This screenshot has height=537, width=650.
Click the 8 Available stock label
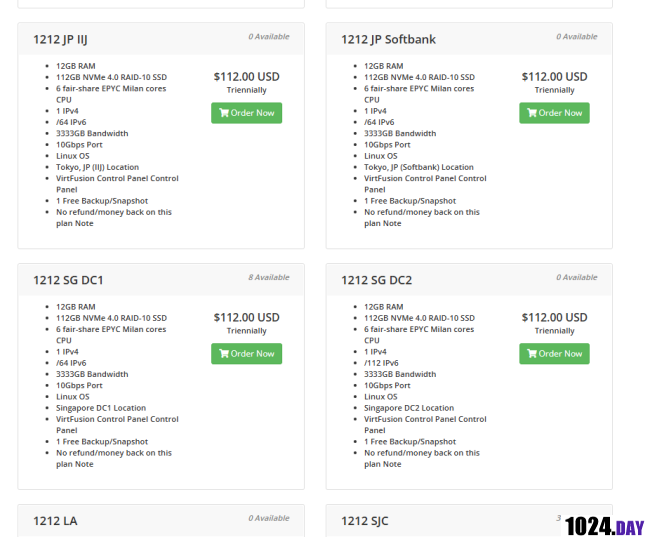268,277
